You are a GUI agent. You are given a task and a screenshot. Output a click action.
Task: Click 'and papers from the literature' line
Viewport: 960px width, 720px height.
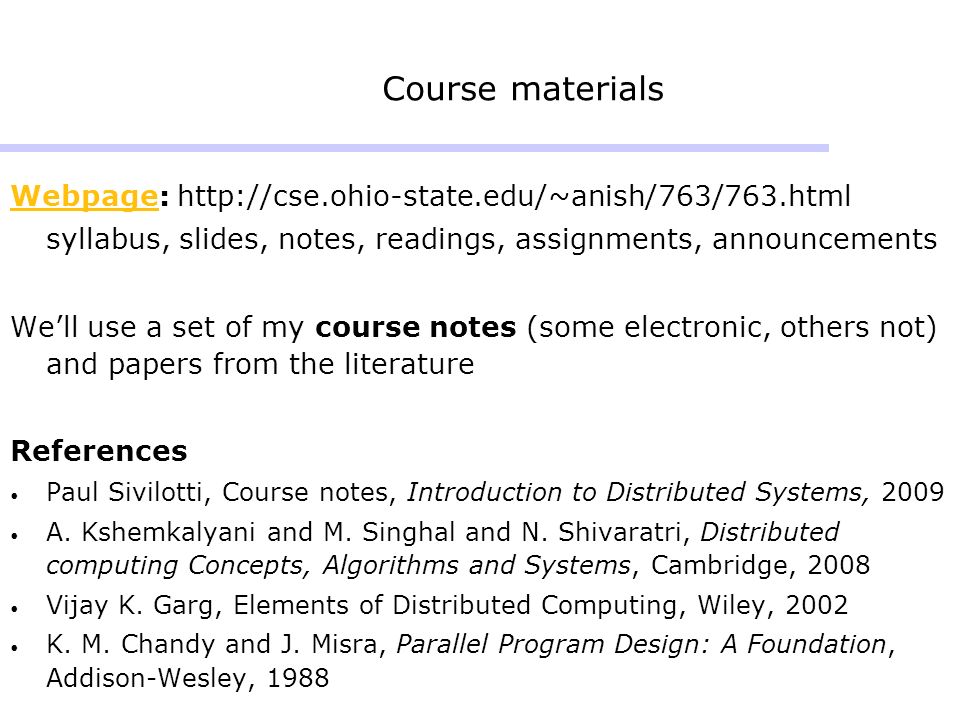tap(260, 364)
